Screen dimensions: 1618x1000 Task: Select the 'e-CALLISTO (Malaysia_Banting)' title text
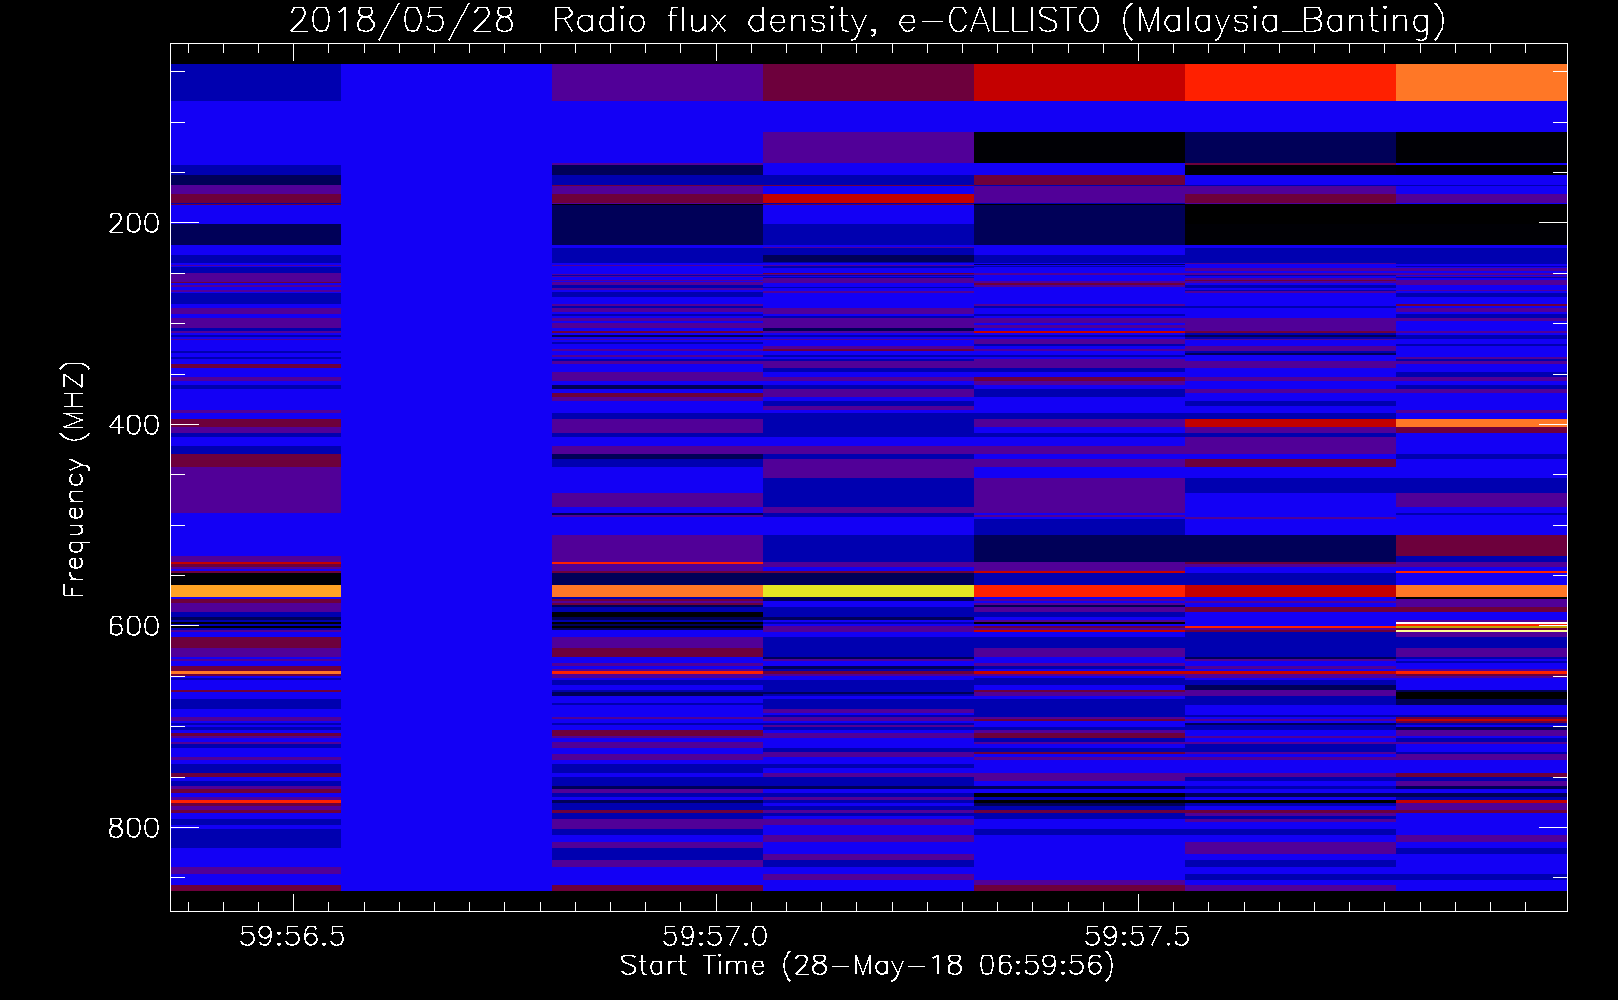1172,20
